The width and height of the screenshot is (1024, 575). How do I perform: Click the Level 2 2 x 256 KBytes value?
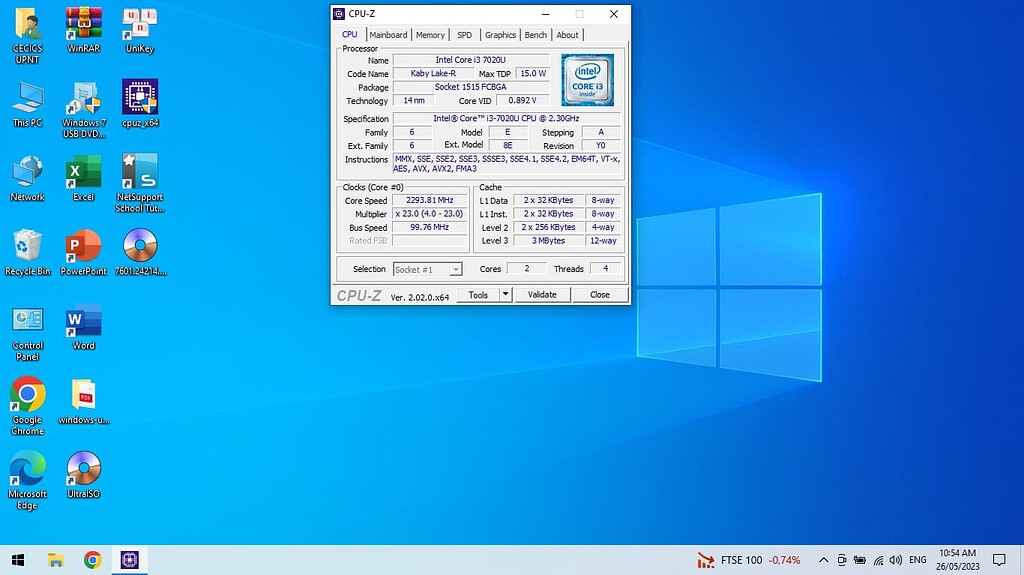click(x=549, y=227)
